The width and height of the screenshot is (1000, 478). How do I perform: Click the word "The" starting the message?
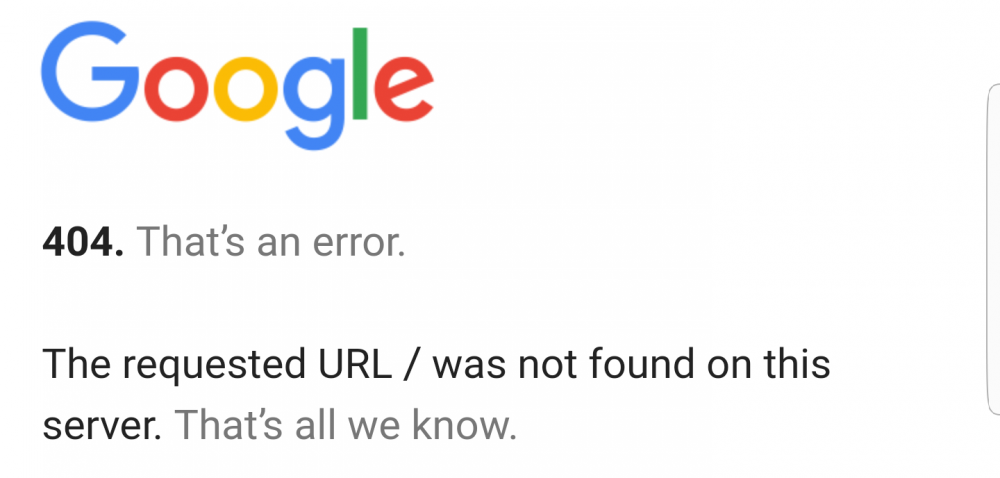click(x=77, y=365)
